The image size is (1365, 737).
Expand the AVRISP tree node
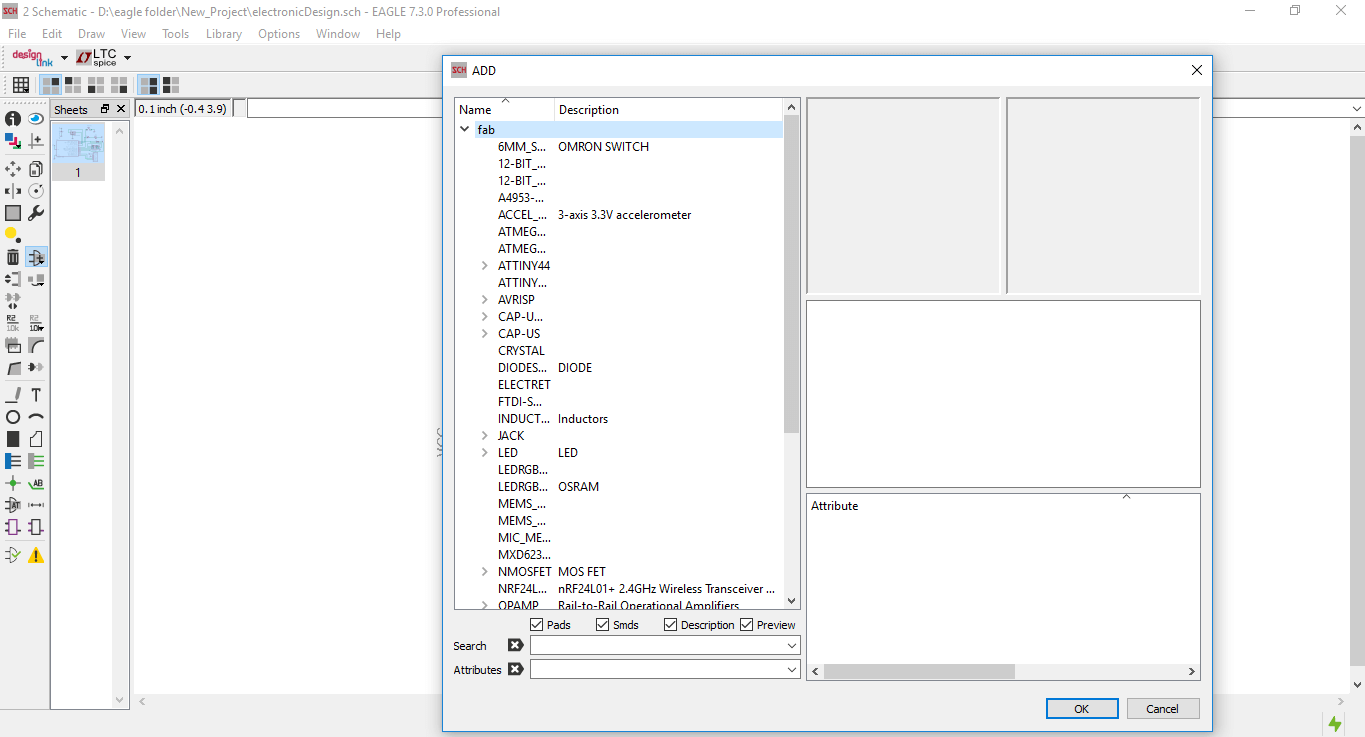point(485,299)
